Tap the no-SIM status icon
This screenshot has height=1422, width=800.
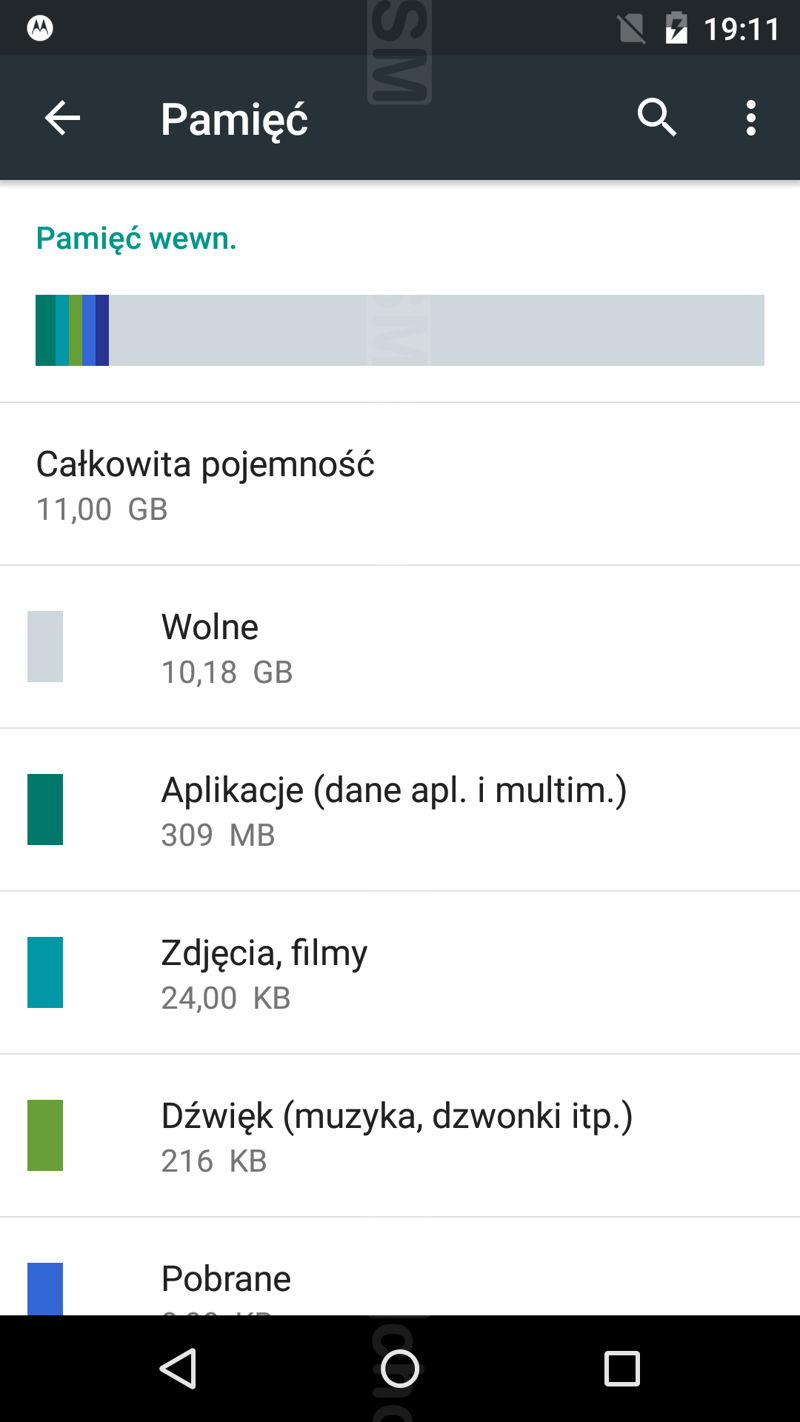(631, 28)
